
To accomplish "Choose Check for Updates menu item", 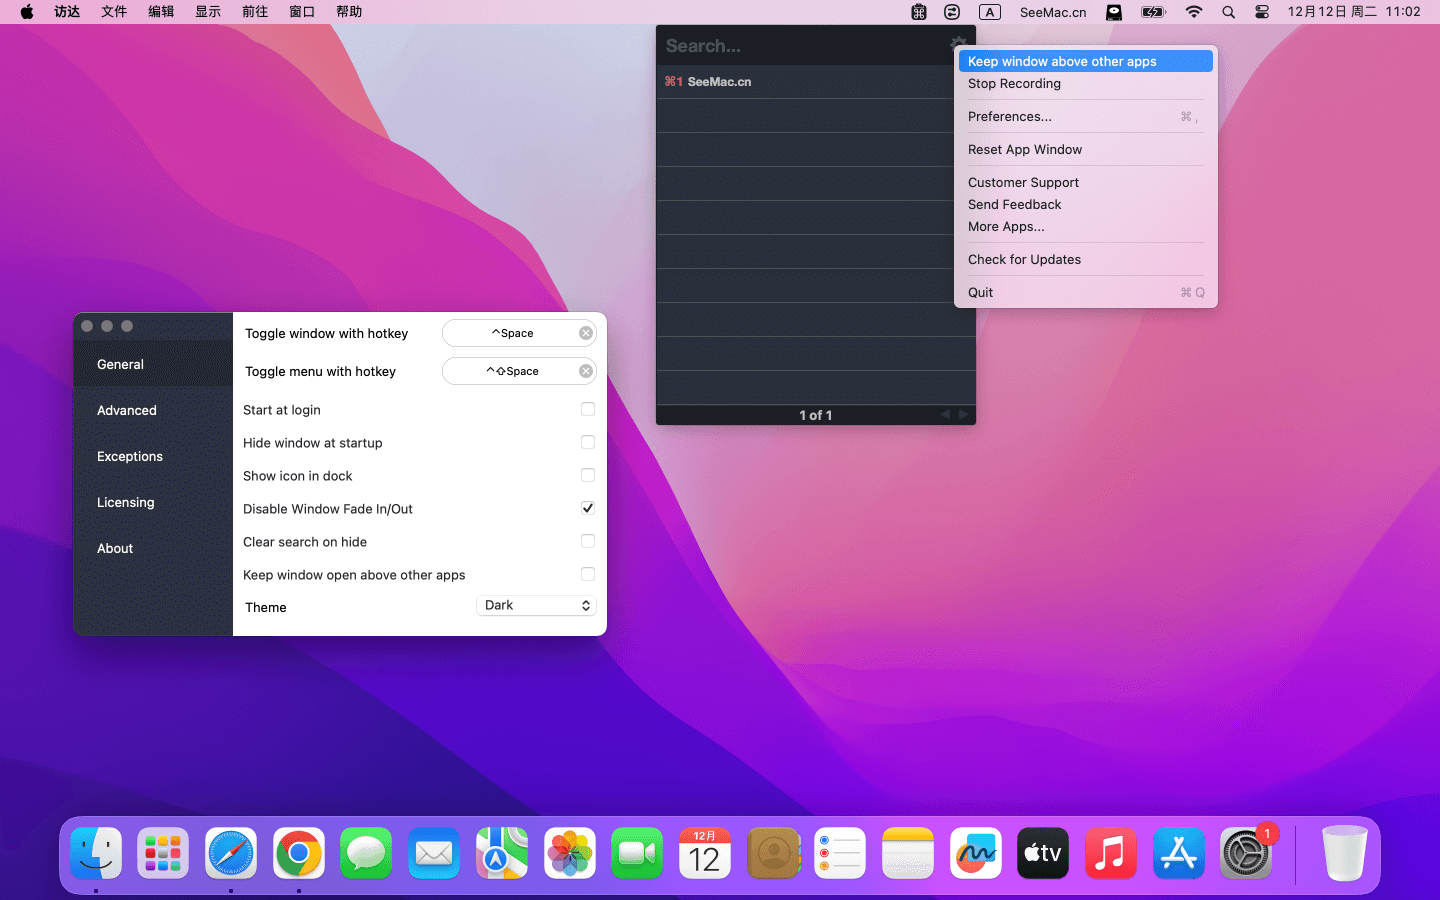I will click(1024, 259).
